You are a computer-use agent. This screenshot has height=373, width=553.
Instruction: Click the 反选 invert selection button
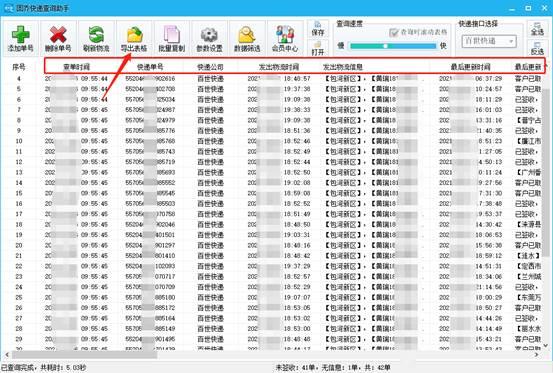[537, 48]
